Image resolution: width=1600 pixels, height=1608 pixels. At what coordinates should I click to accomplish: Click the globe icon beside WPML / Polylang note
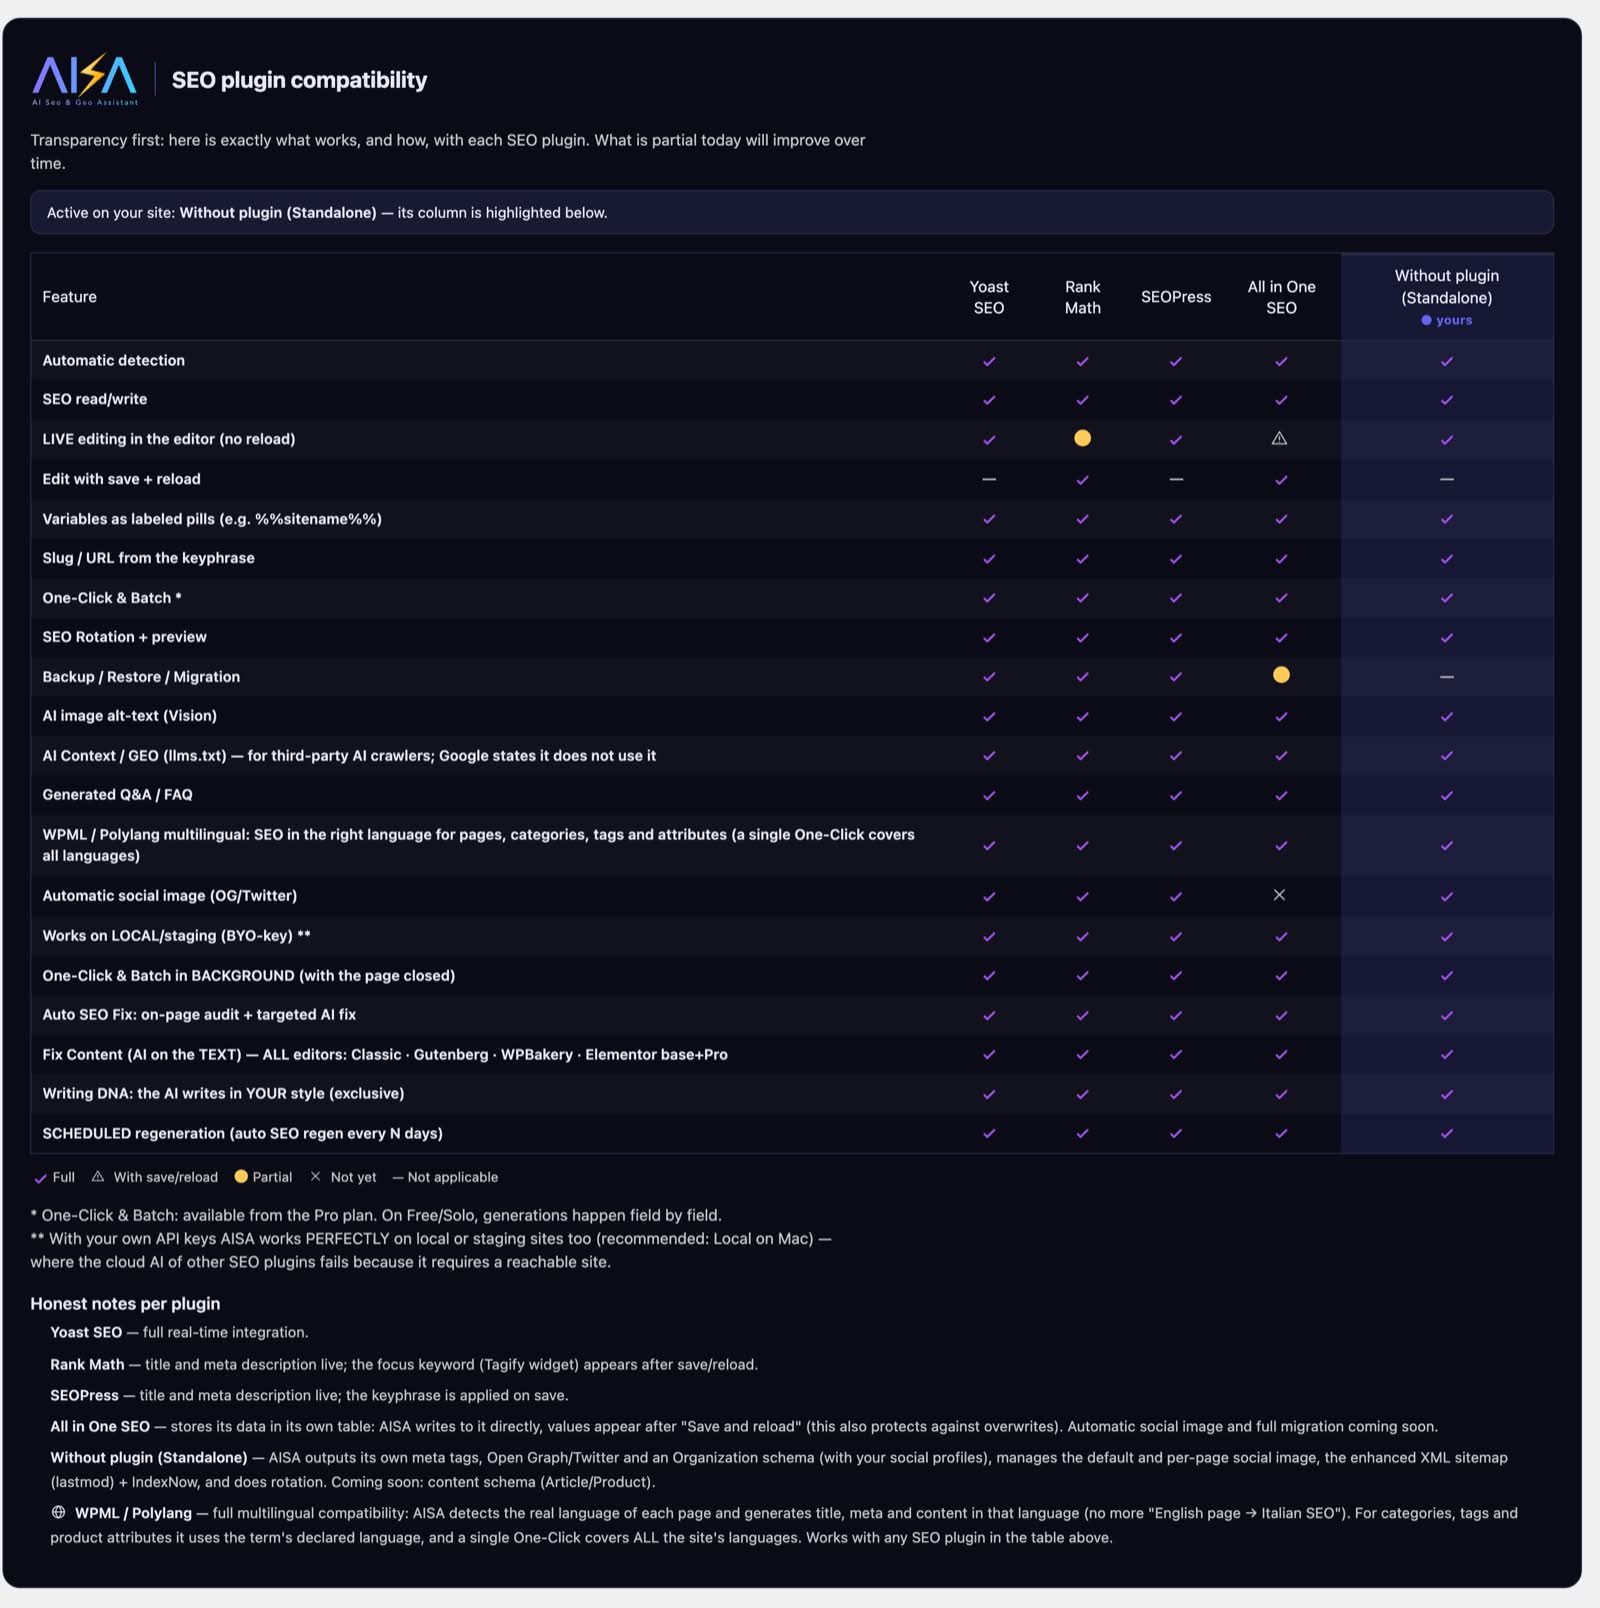58,1512
